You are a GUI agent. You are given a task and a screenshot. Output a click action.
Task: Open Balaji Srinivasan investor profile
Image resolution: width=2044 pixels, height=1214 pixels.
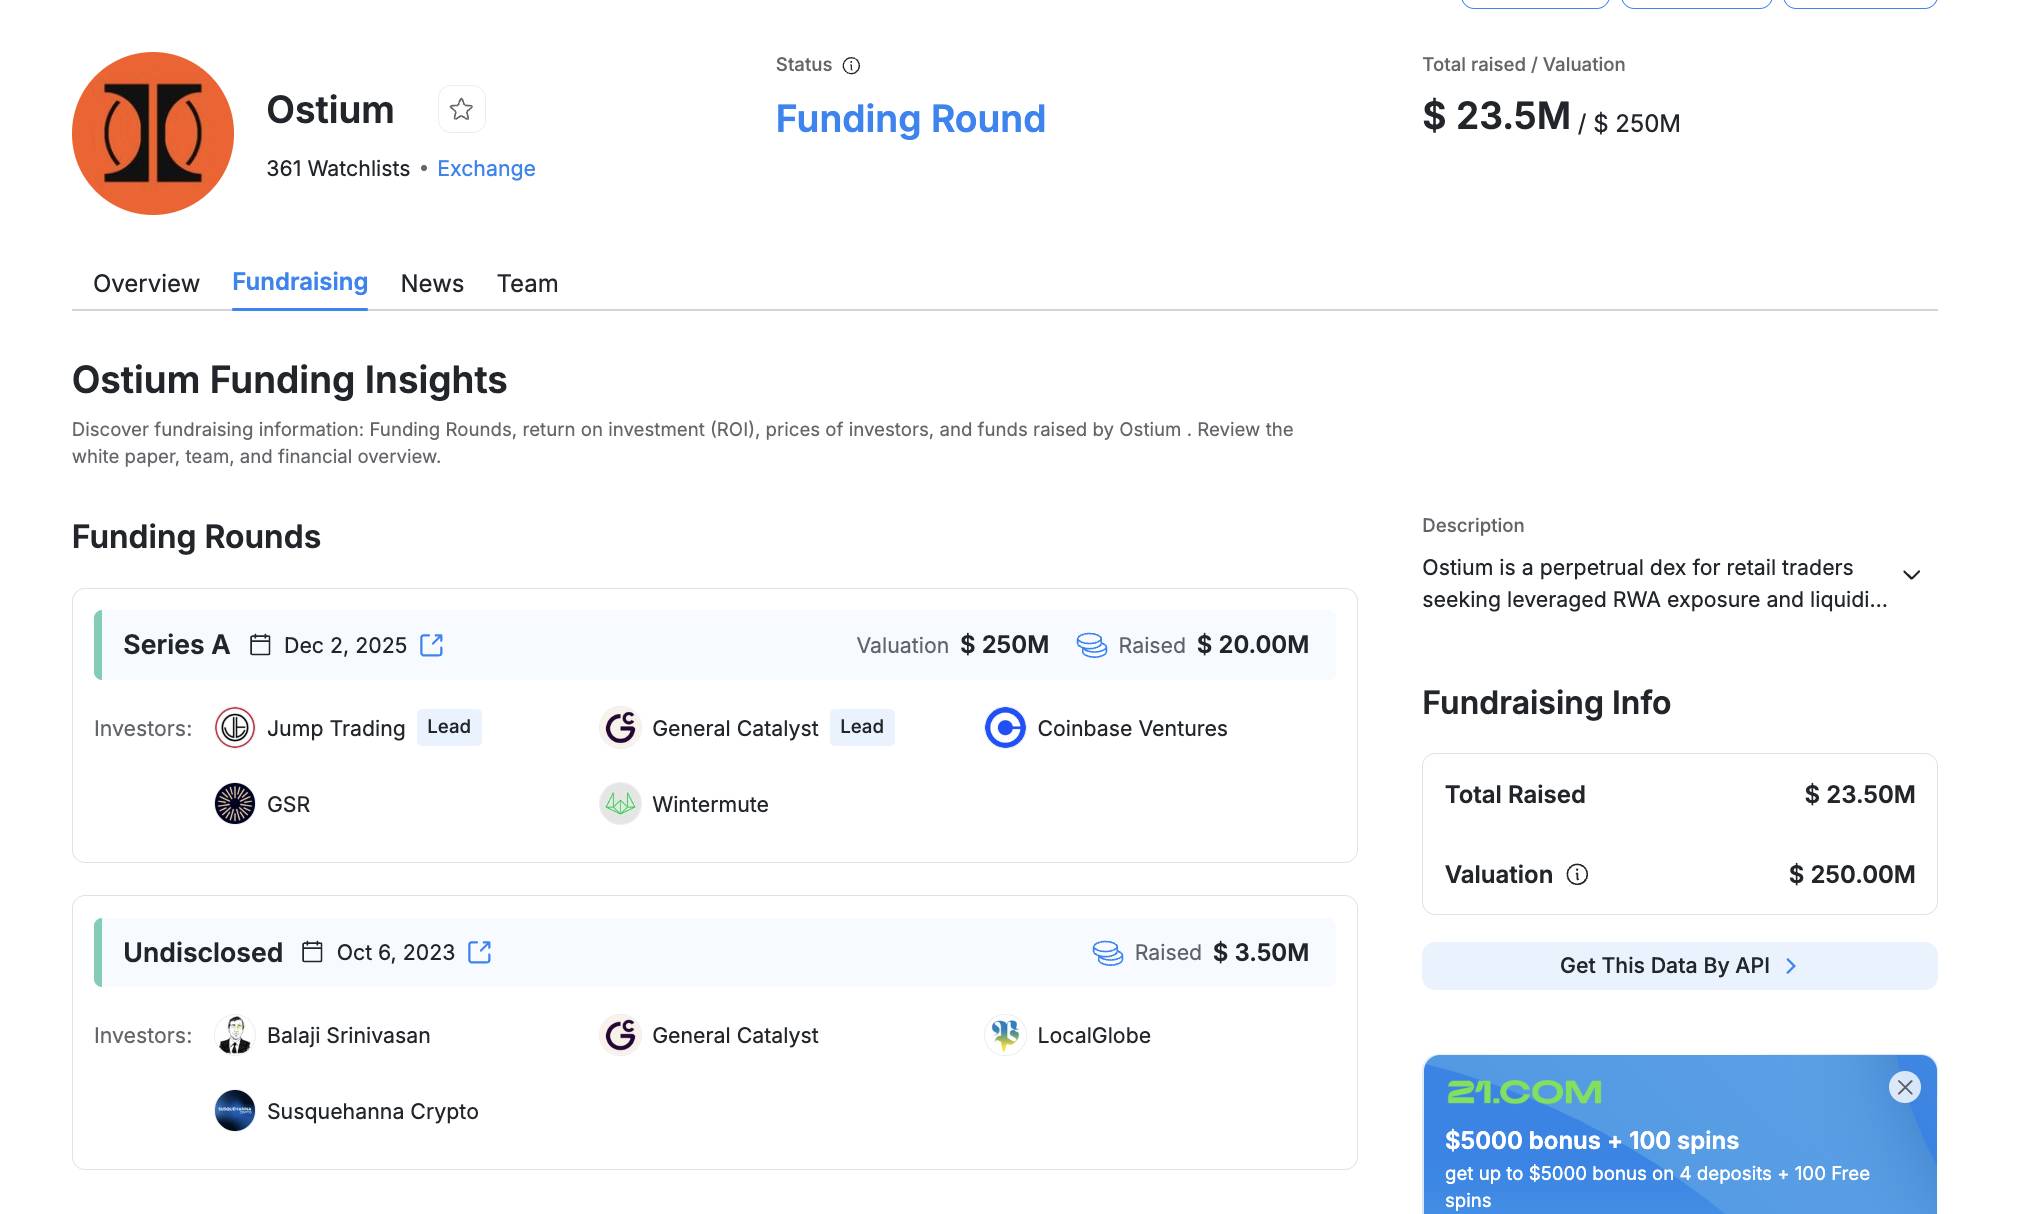[348, 1035]
